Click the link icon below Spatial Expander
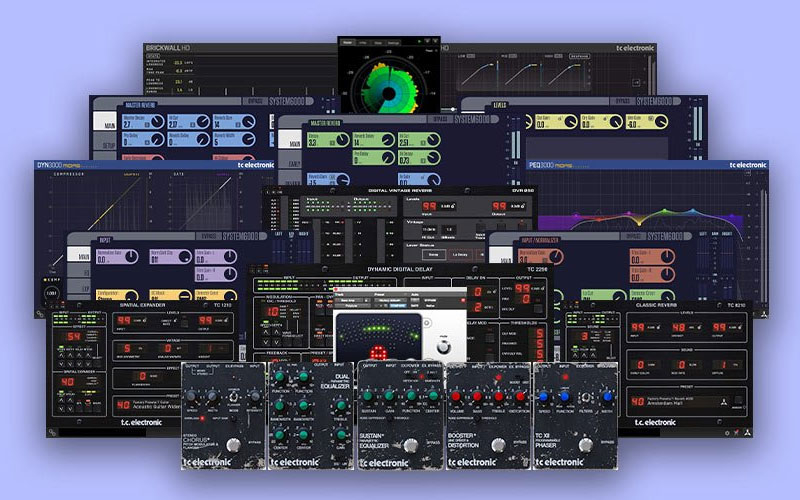 click(x=50, y=432)
